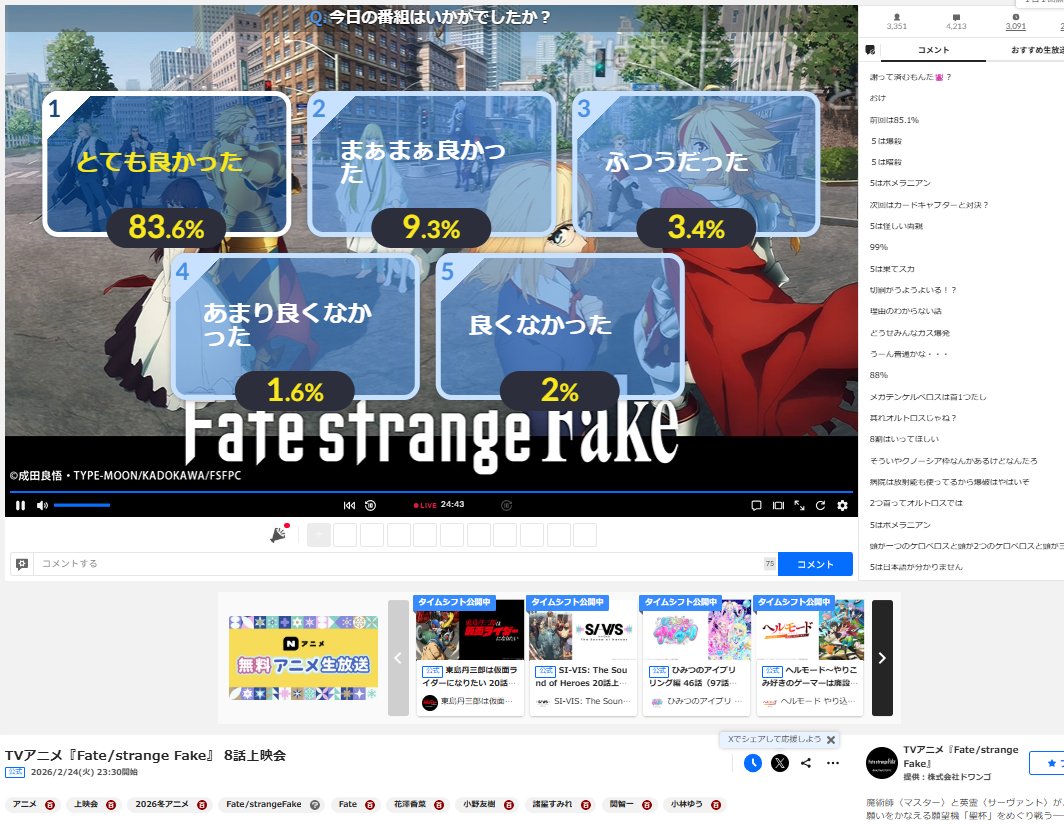Select poll option 良くなかった
Screen dimensions: 1064x824
click(560, 326)
